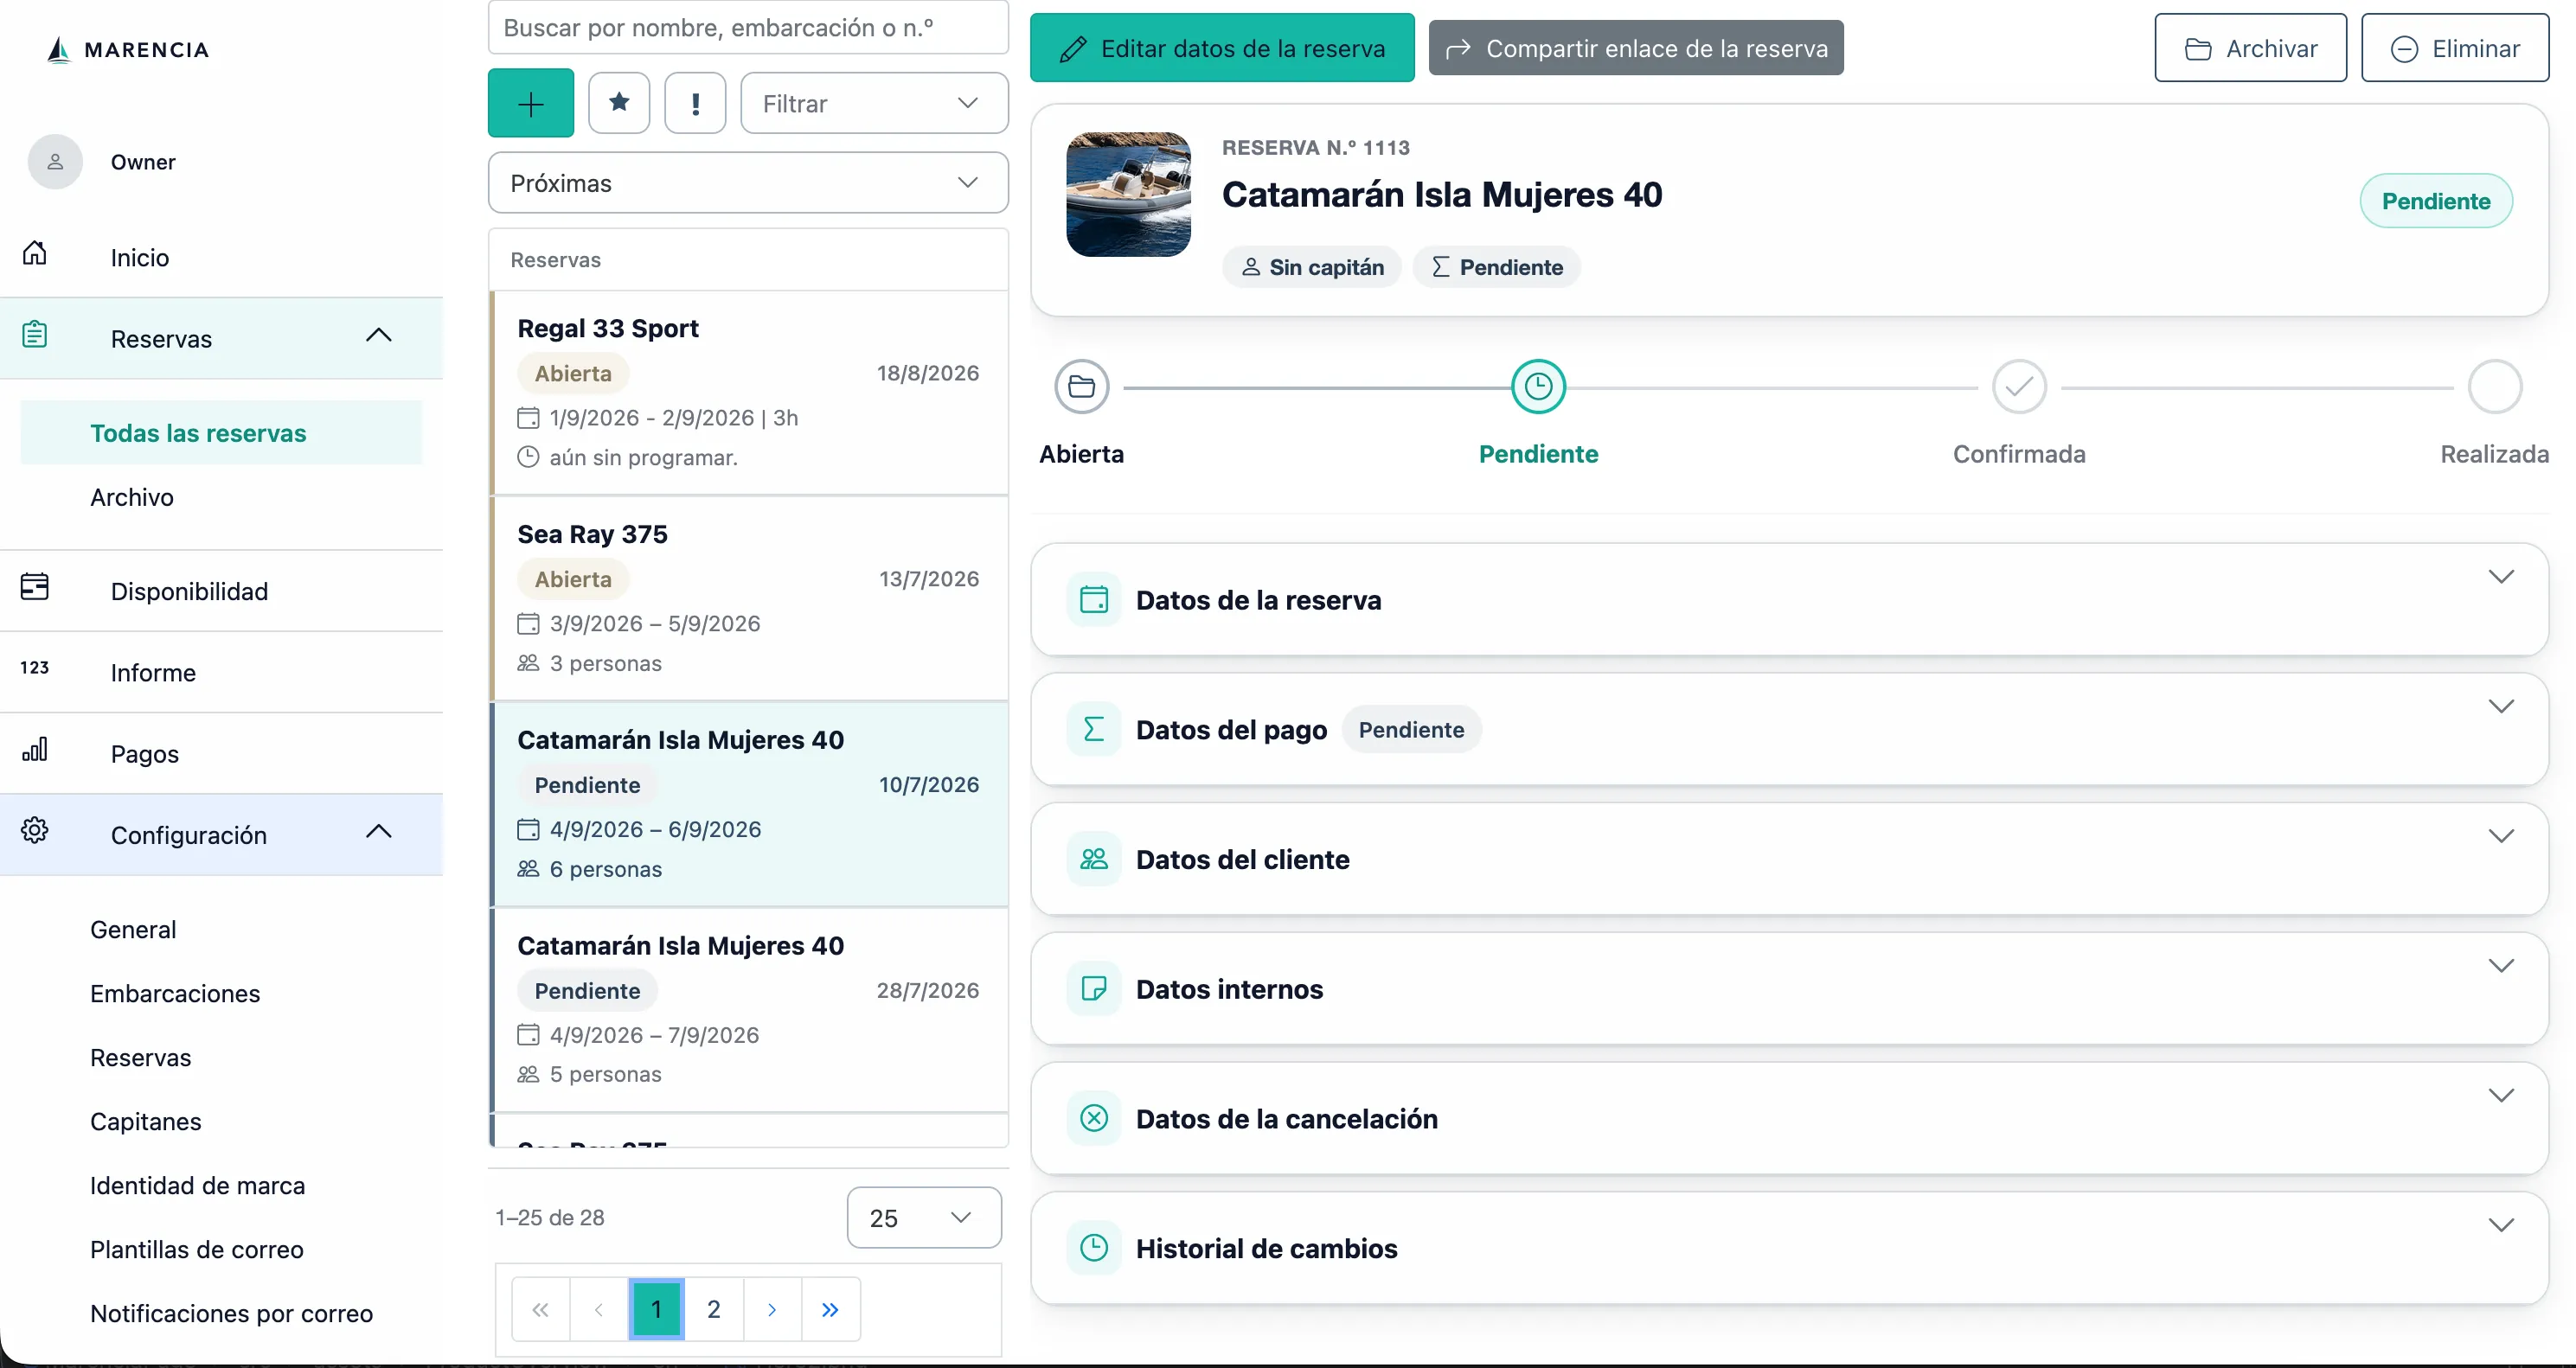The image size is (2576, 1368).
Task: Click the Sin capitán badge
Action: [x=1312, y=267]
